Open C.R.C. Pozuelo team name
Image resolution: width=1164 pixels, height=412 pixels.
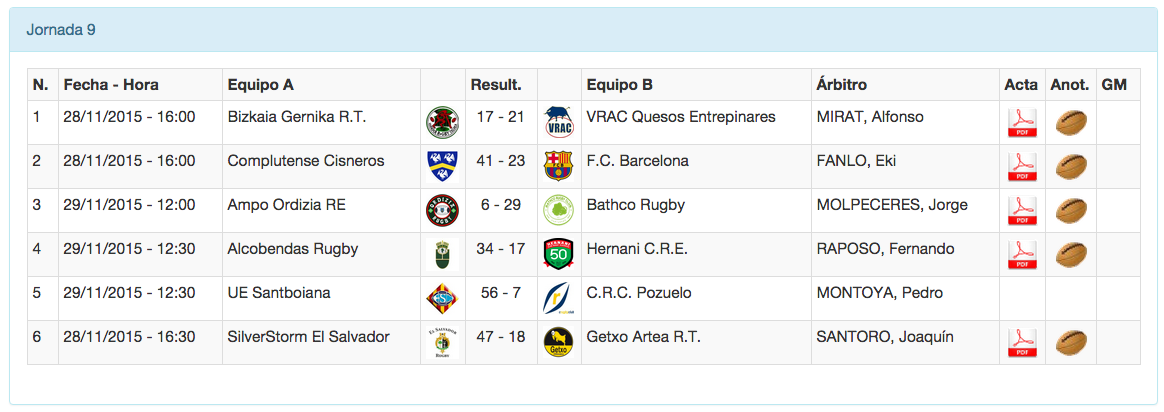(x=639, y=293)
